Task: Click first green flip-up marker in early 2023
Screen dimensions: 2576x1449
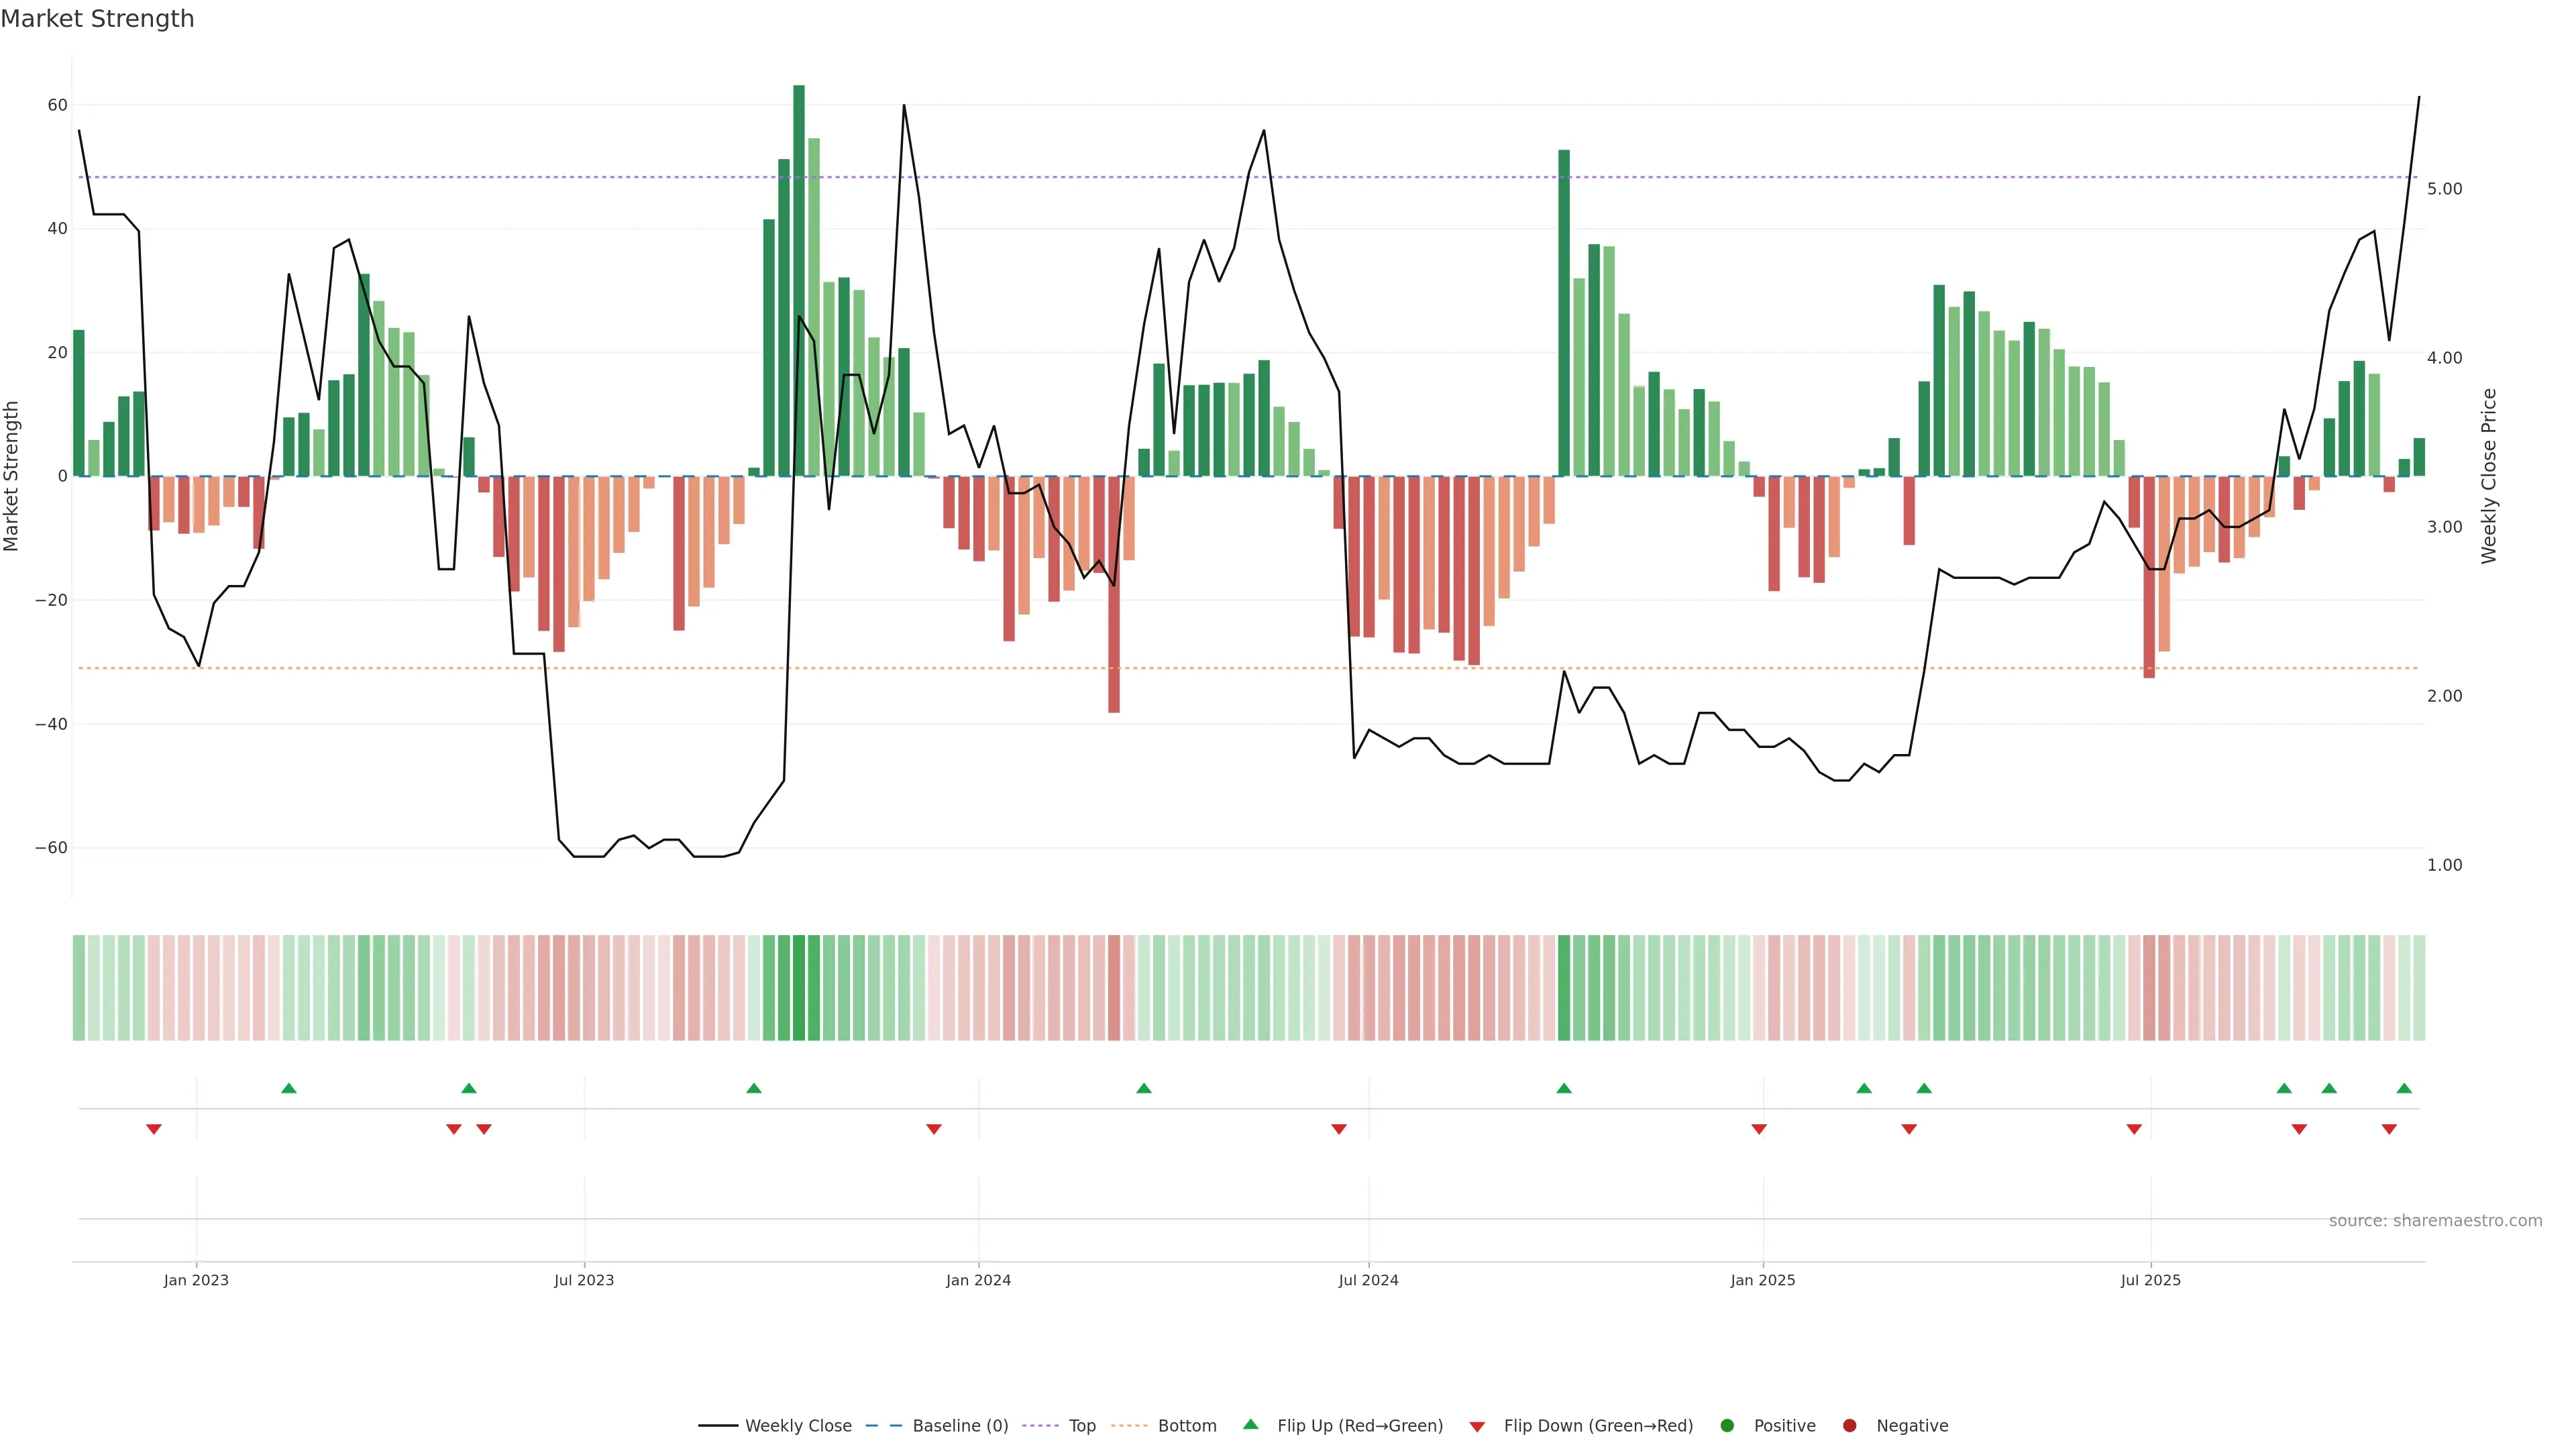Action: (289, 1088)
